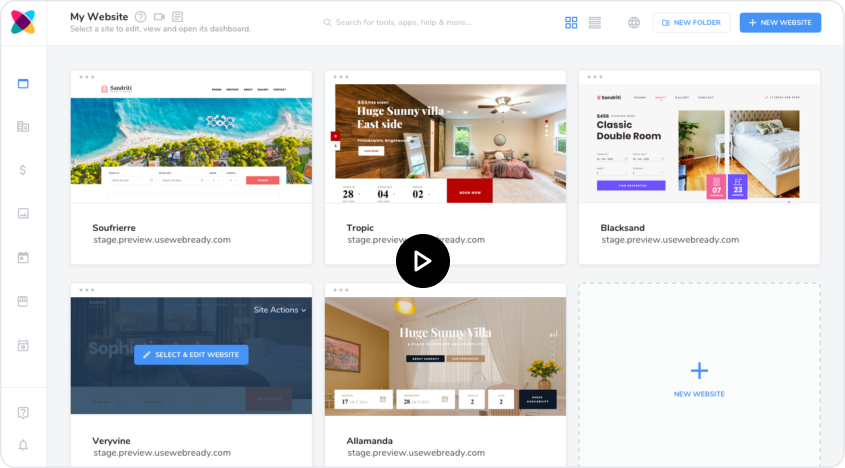
Task: Click the blue New Website button
Action: click(780, 22)
